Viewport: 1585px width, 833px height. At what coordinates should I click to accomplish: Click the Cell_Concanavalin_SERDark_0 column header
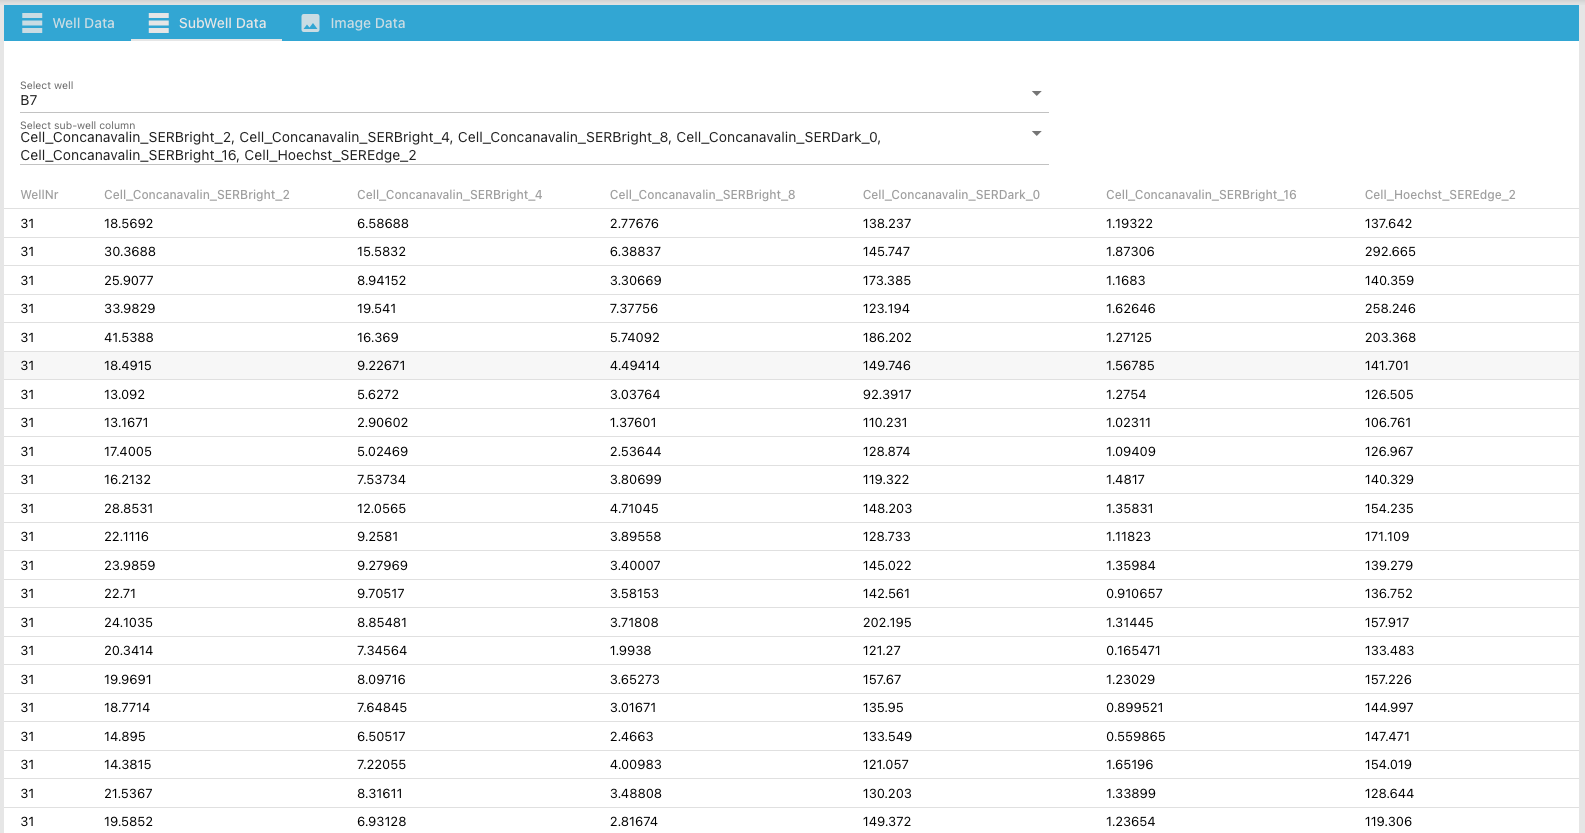[951, 195]
